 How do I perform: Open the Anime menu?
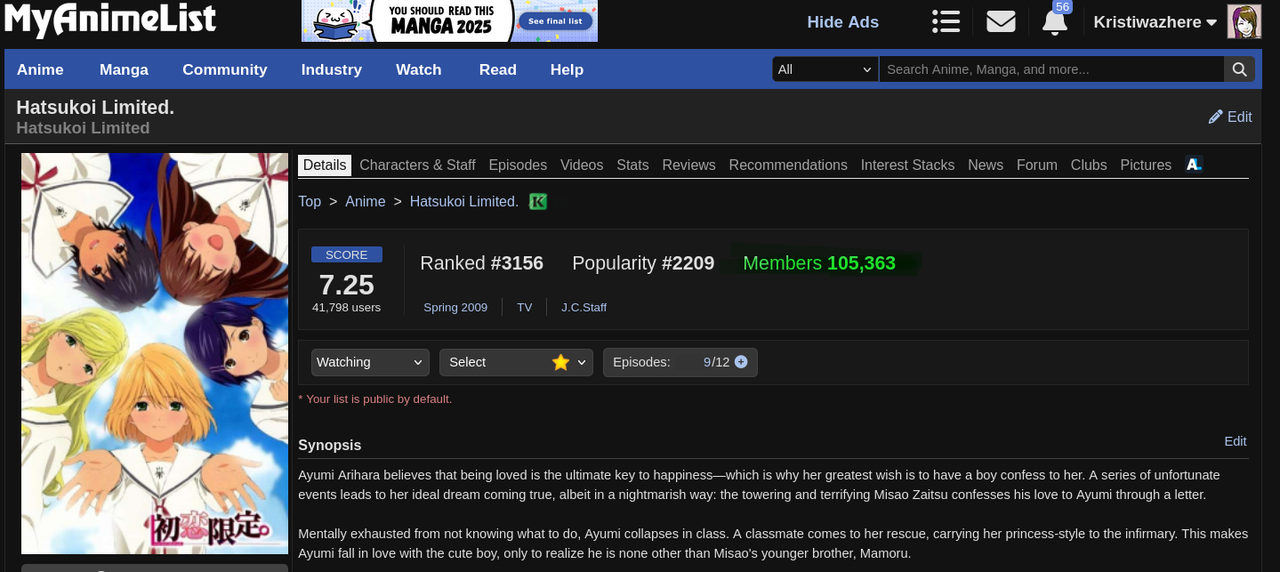(40, 69)
